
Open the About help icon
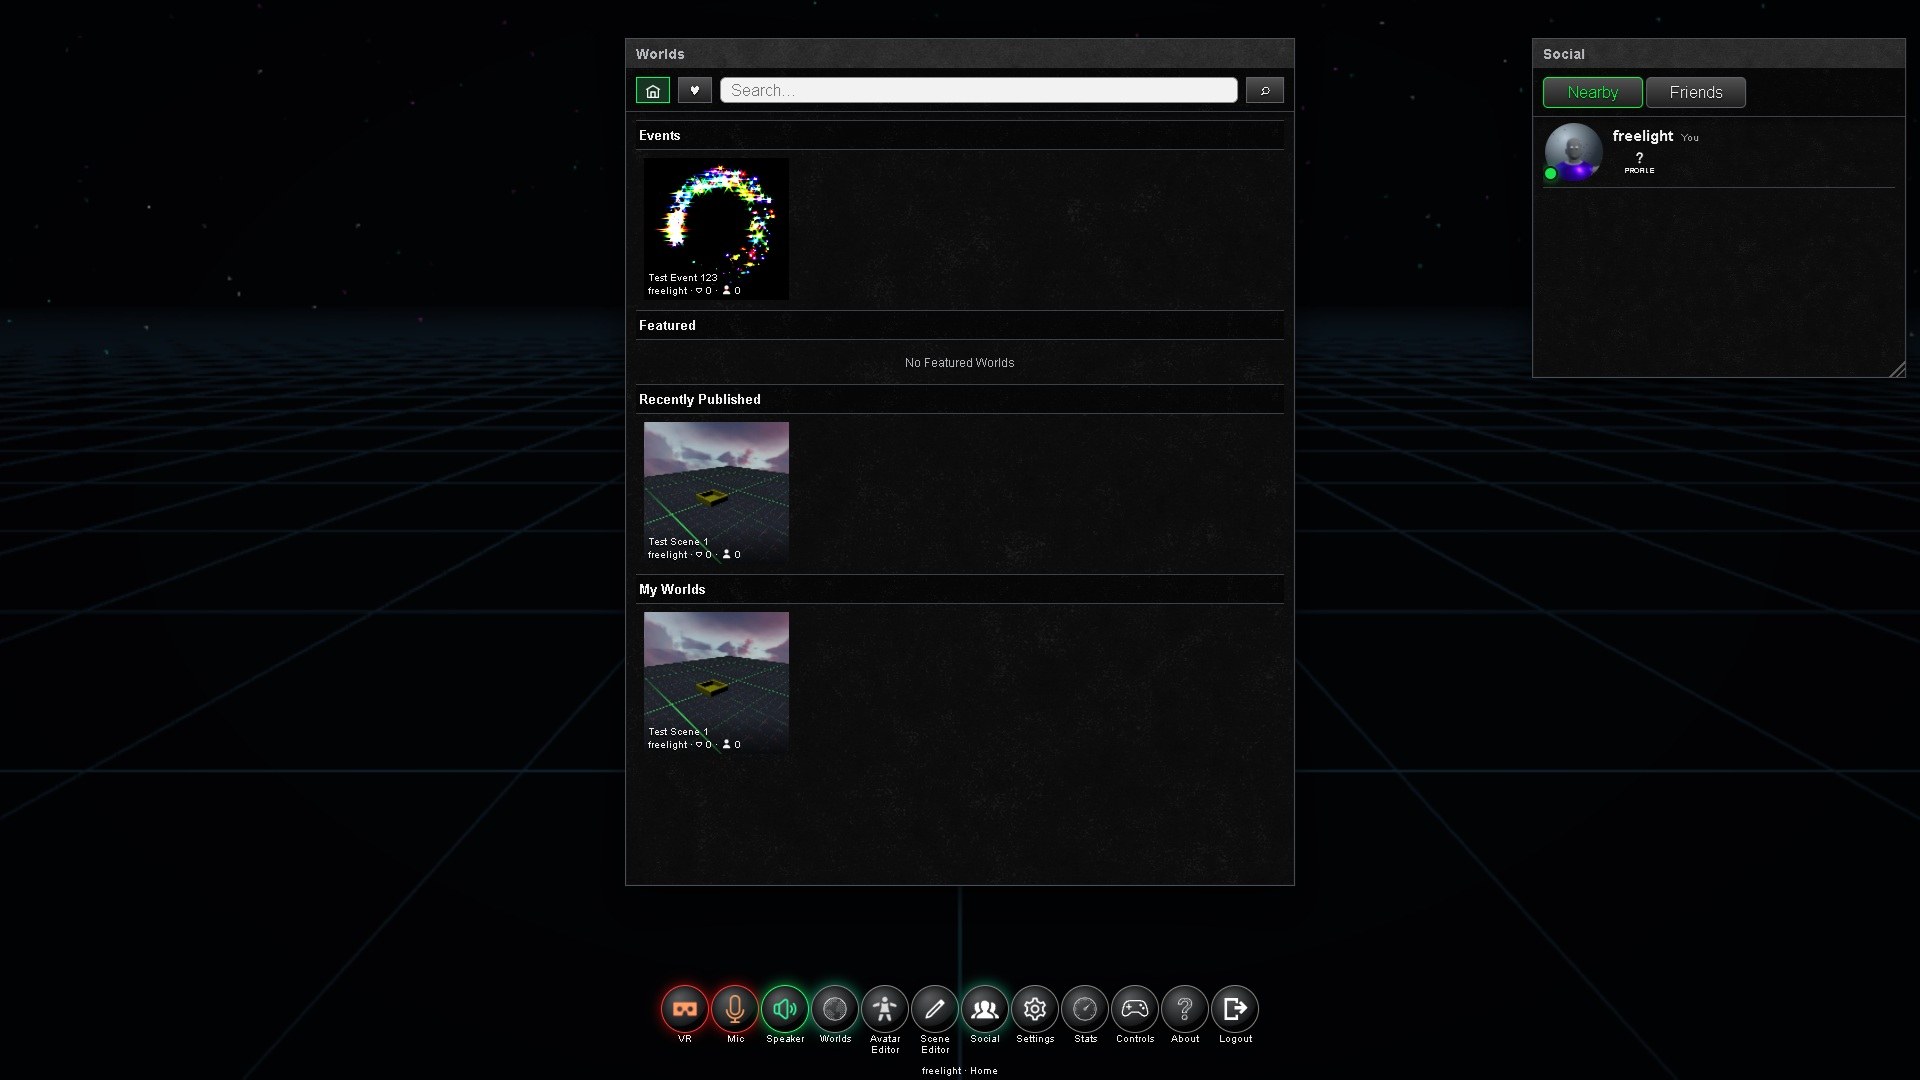(x=1185, y=1009)
